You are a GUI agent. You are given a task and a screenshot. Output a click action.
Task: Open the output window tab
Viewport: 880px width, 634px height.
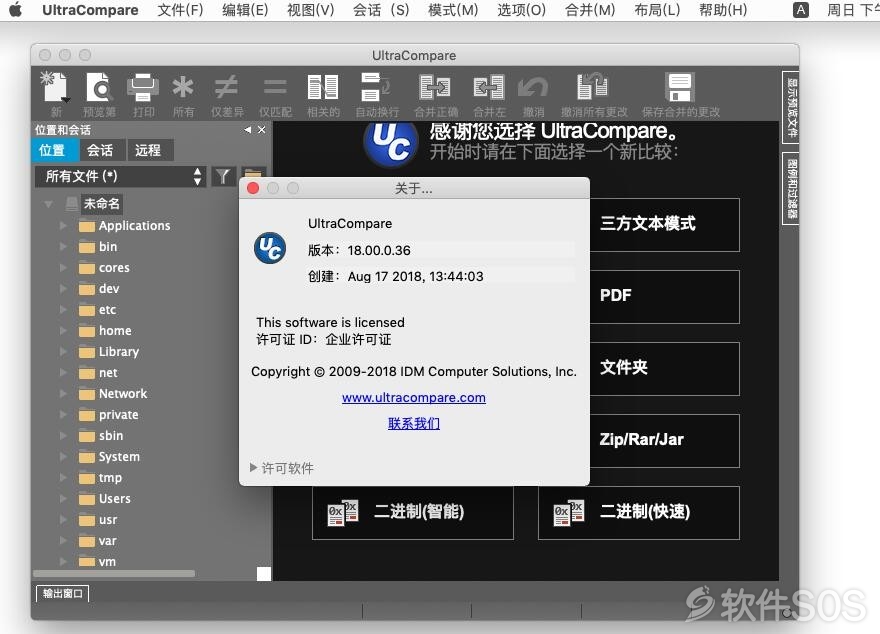[62, 594]
